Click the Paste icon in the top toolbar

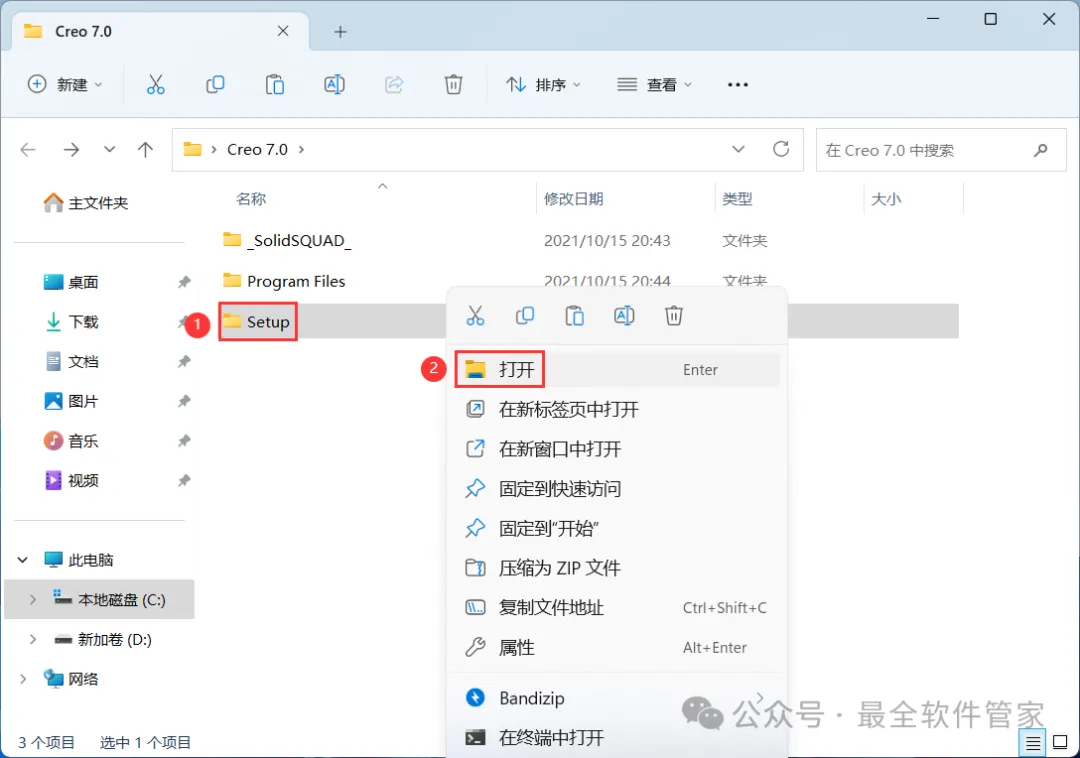coord(275,85)
